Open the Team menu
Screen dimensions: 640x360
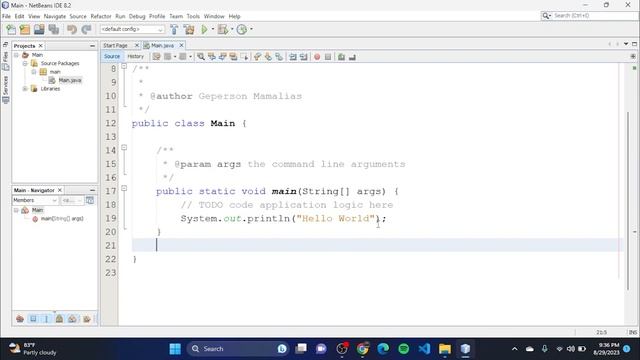click(176, 16)
